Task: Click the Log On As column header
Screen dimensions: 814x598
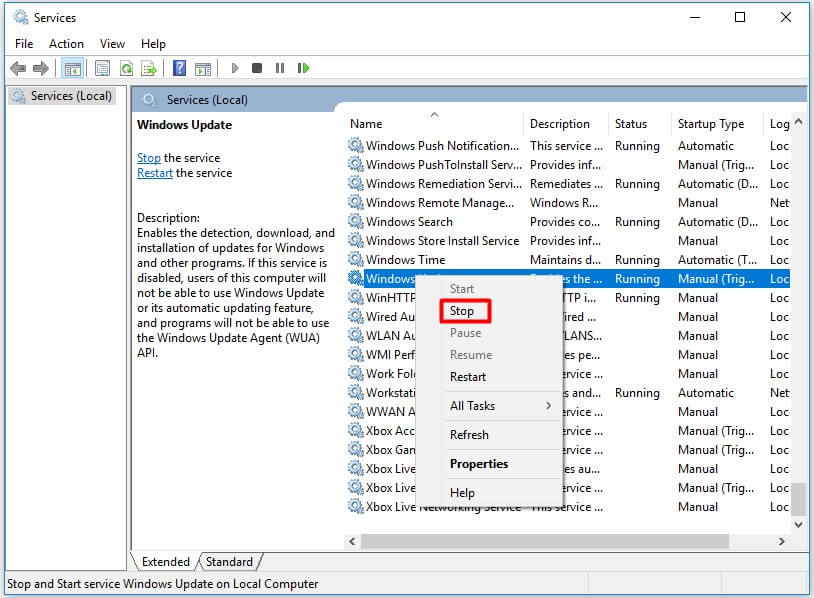Action: [x=779, y=124]
